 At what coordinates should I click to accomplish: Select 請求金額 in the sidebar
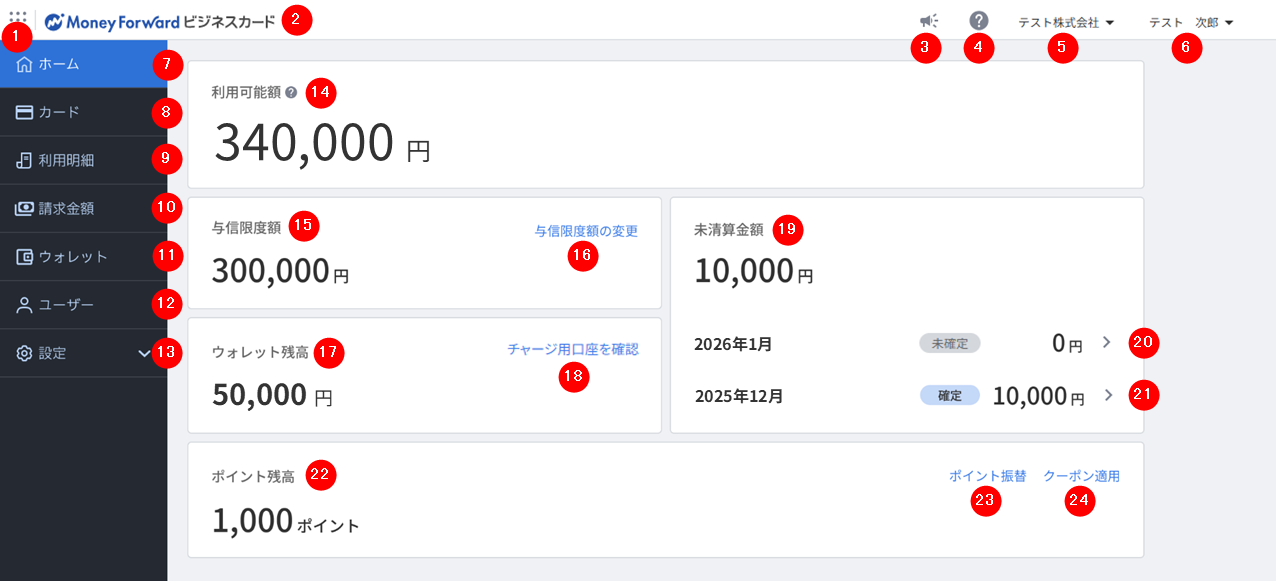pos(67,209)
